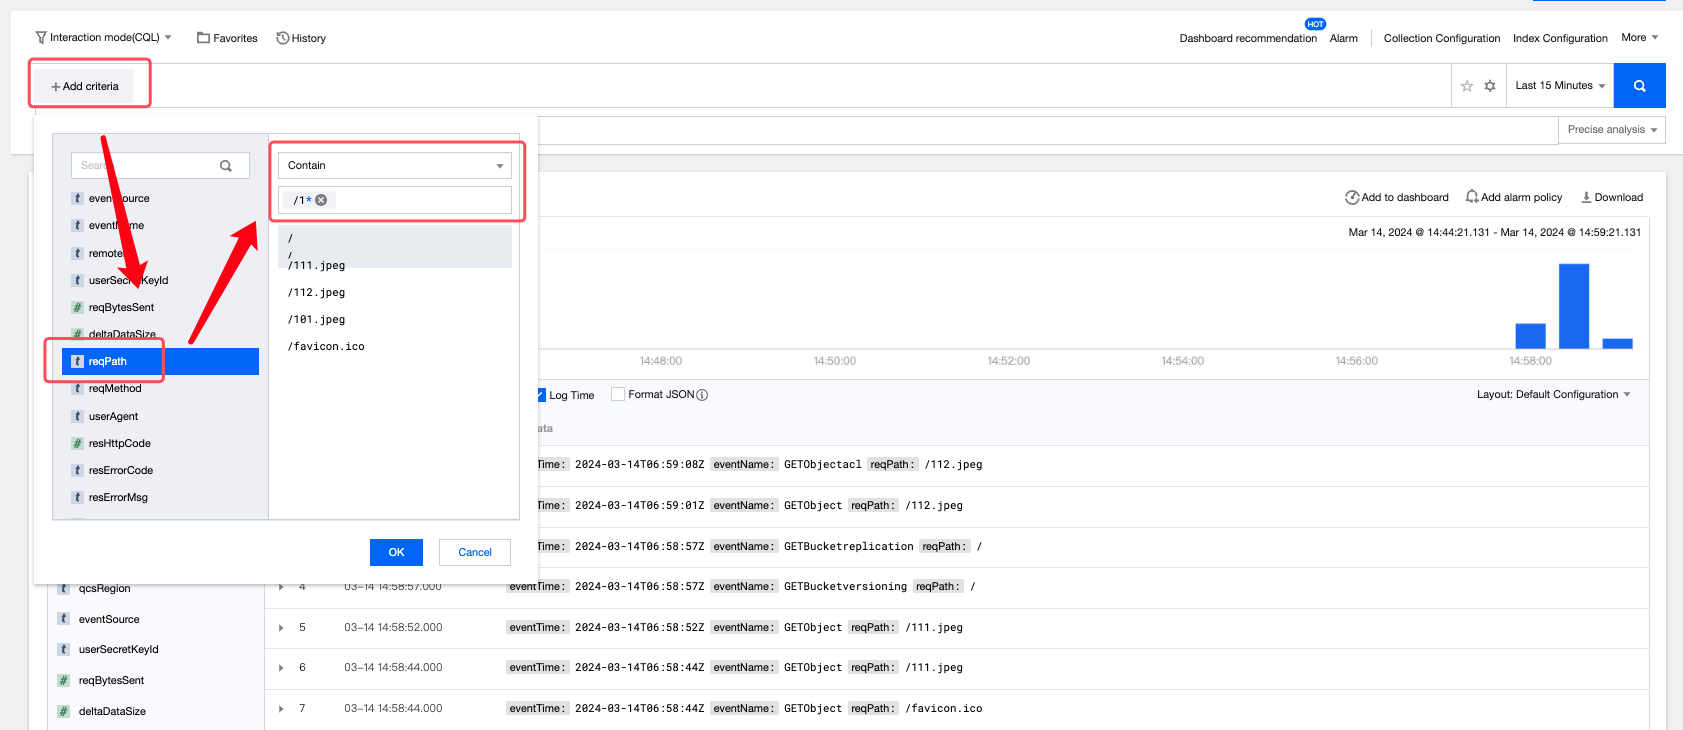Image resolution: width=1683 pixels, height=730 pixels.
Task: Click the Add to dashboard icon
Action: pyautogui.click(x=1352, y=197)
